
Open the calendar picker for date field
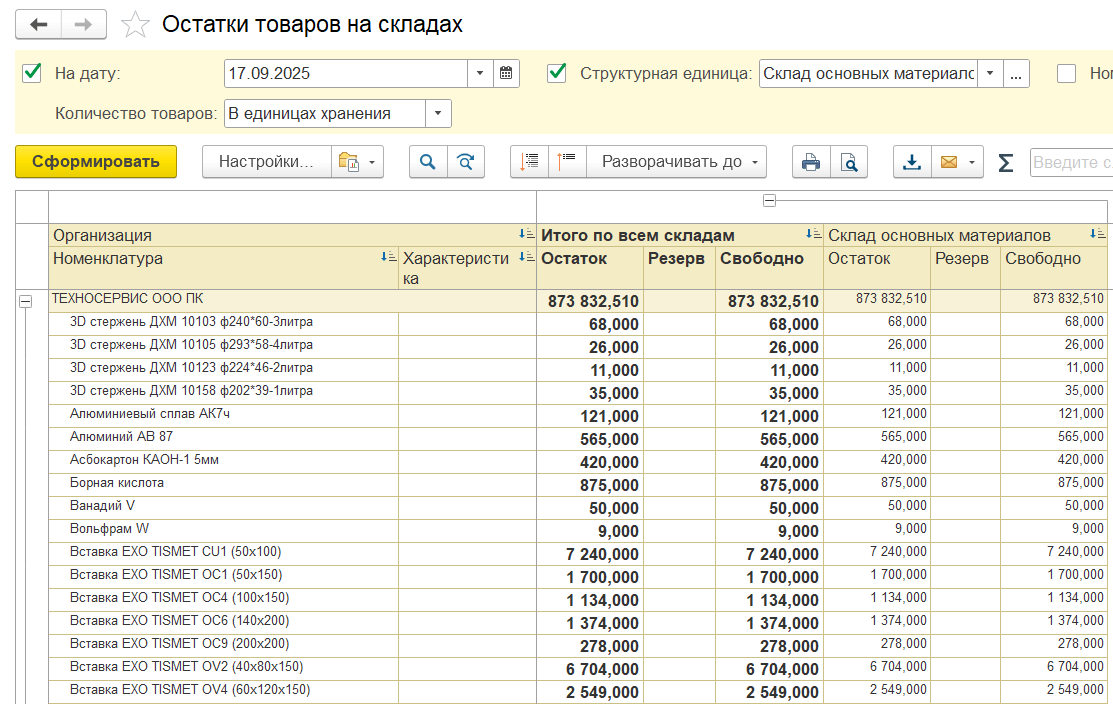tap(507, 73)
